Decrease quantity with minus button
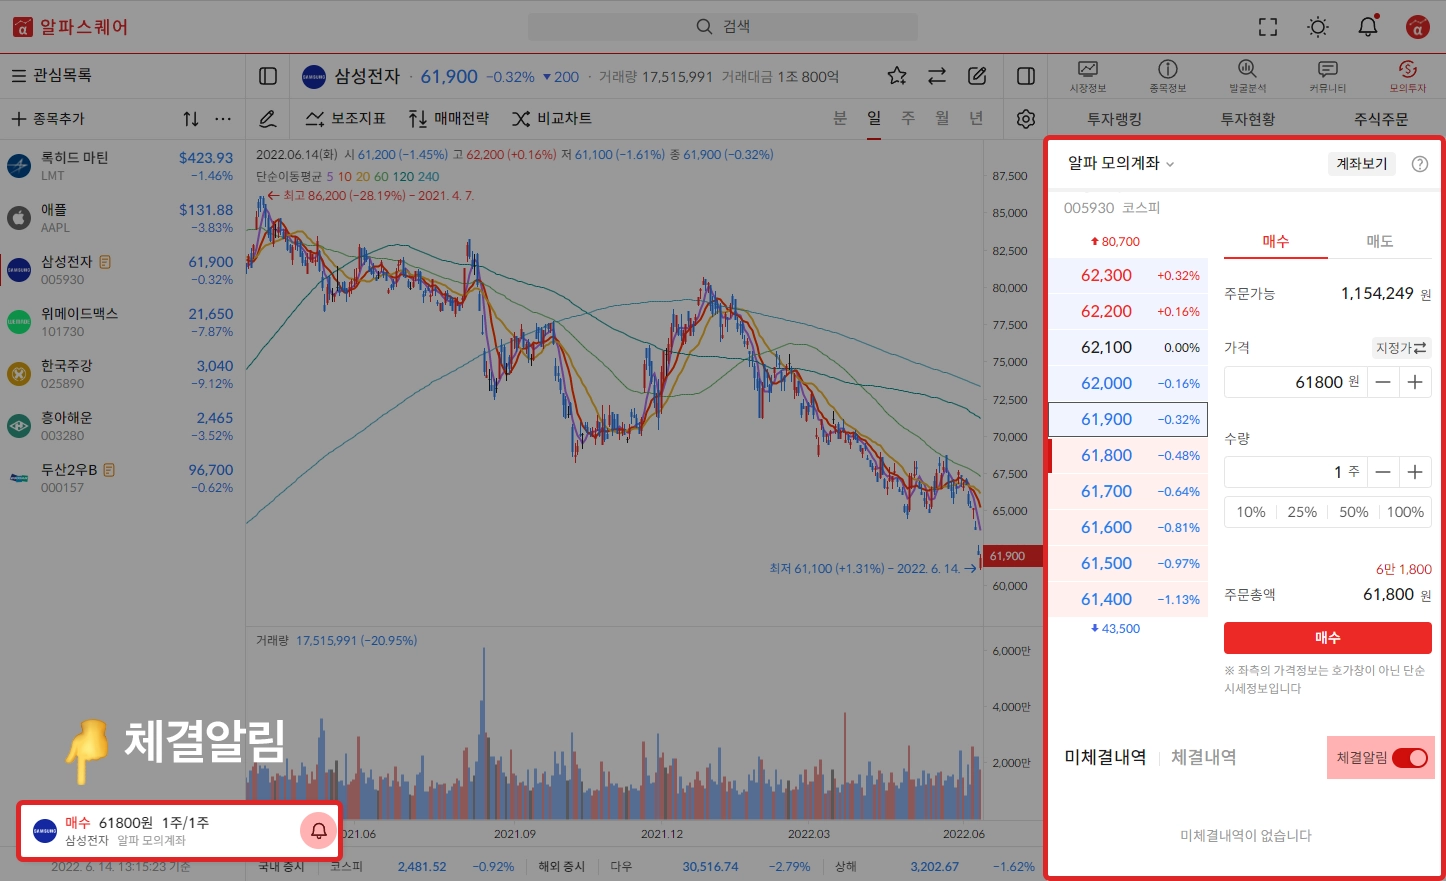Viewport: 1446px width, 881px height. pos(1383,472)
